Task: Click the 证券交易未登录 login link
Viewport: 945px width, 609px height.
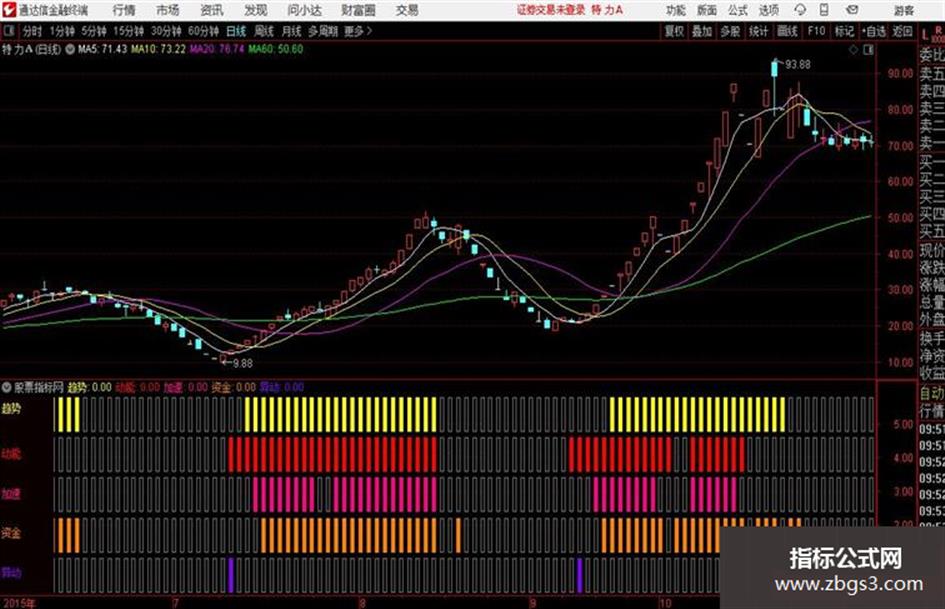Action: pos(551,10)
